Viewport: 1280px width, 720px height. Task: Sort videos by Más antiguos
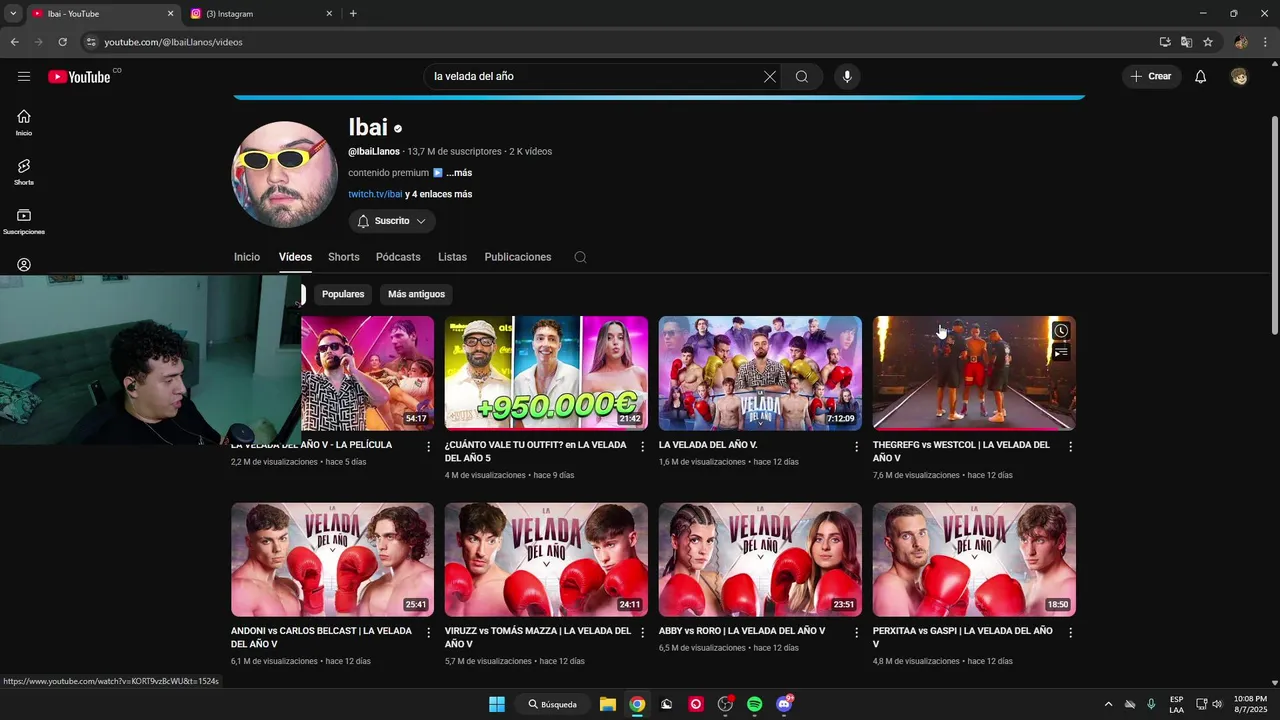tap(416, 294)
